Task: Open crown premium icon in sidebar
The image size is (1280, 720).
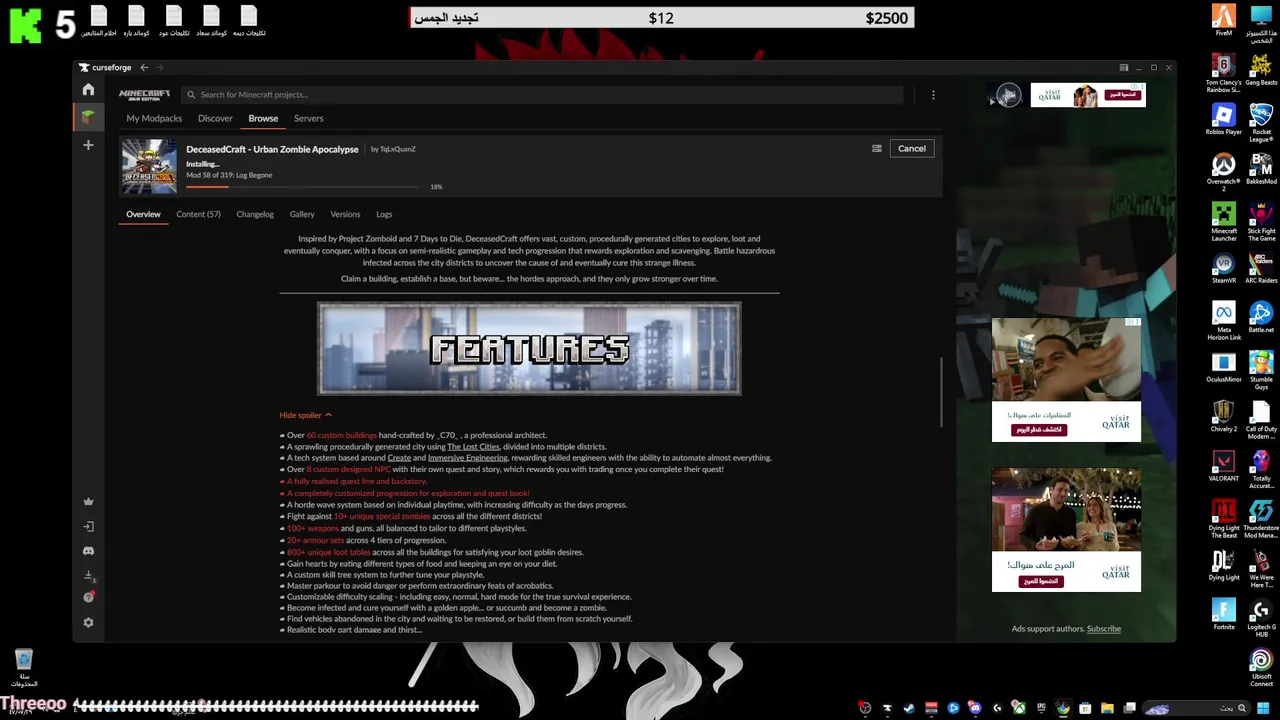Action: click(88, 502)
